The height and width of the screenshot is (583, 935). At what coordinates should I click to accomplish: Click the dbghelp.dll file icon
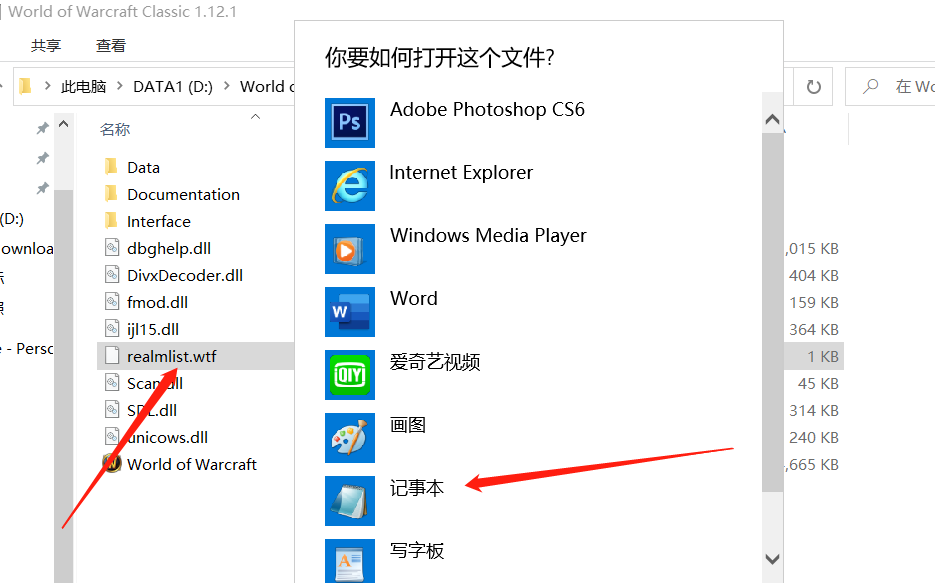[112, 248]
